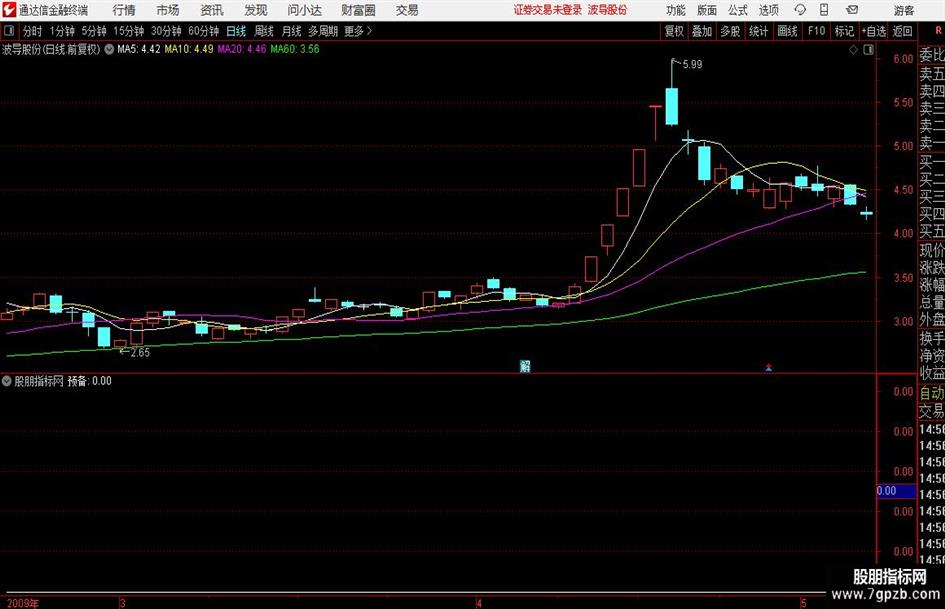Viewport: 945px width, 609px height.
Task: Open the 公式 menu
Action: point(737,10)
